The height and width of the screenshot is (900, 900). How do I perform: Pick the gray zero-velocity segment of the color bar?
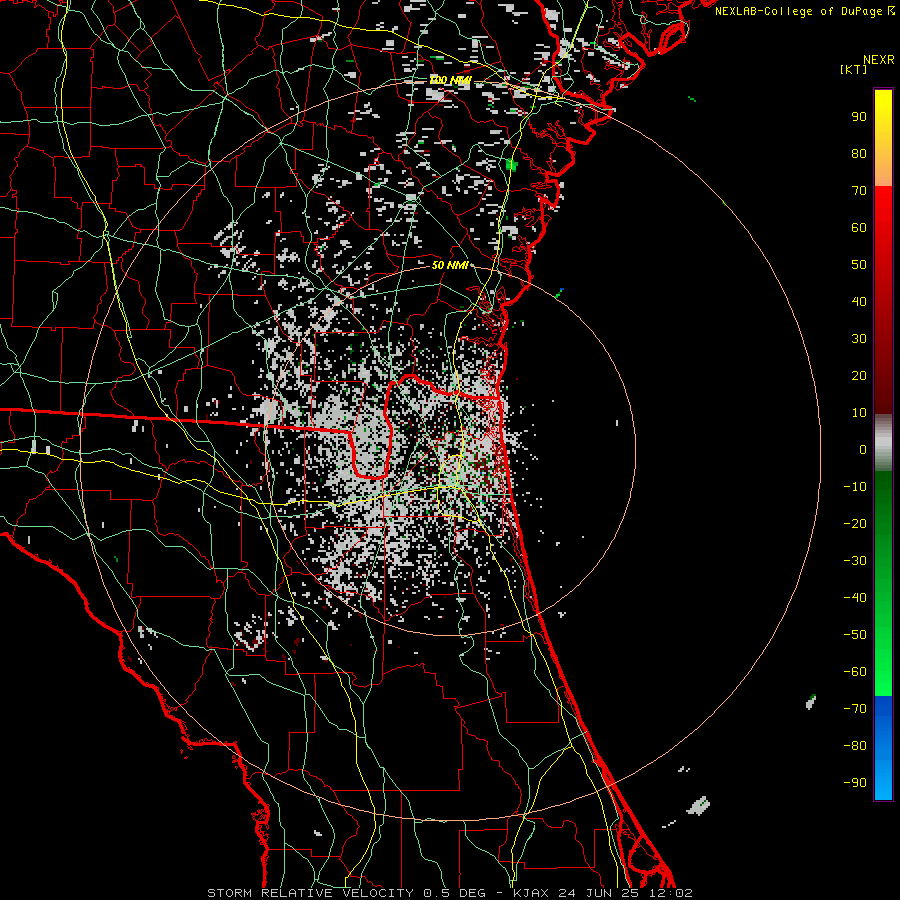click(883, 442)
